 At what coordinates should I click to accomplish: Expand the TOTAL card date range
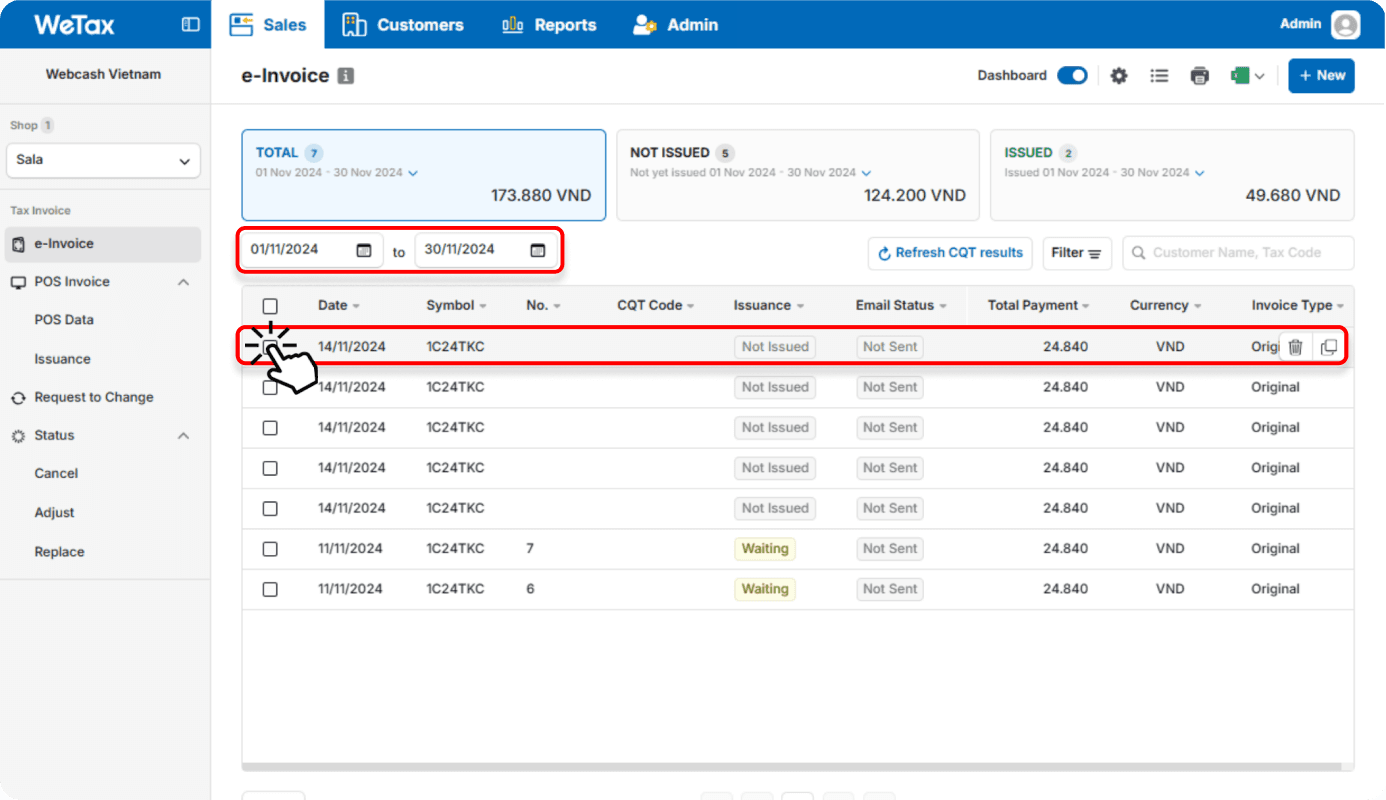pos(413,173)
